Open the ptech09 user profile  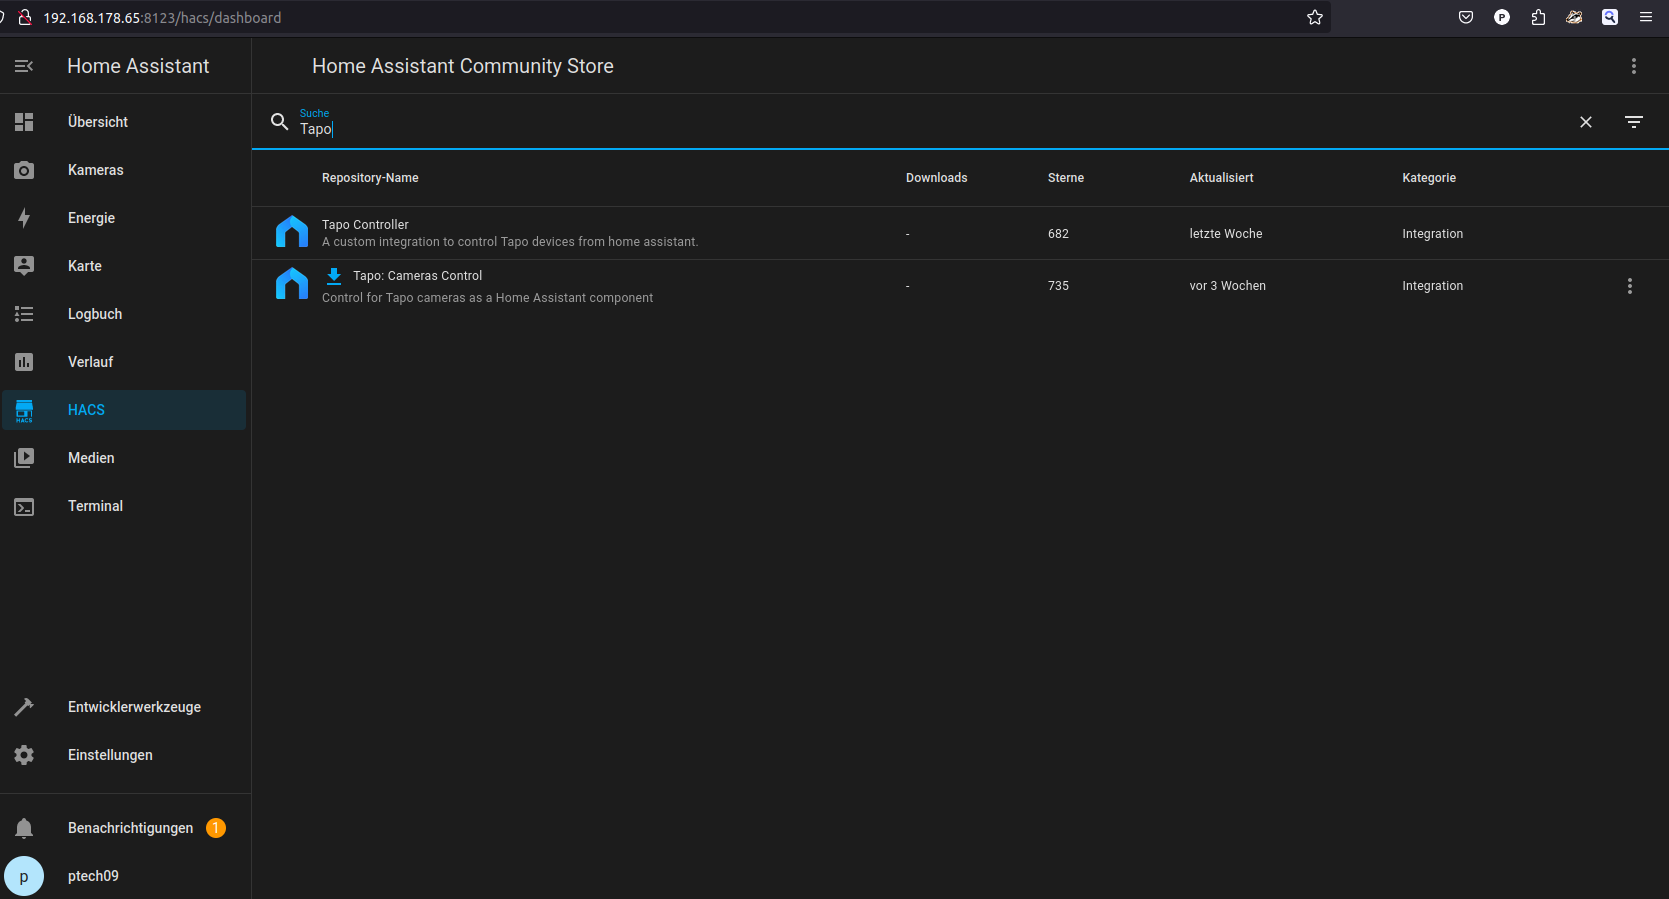[93, 876]
